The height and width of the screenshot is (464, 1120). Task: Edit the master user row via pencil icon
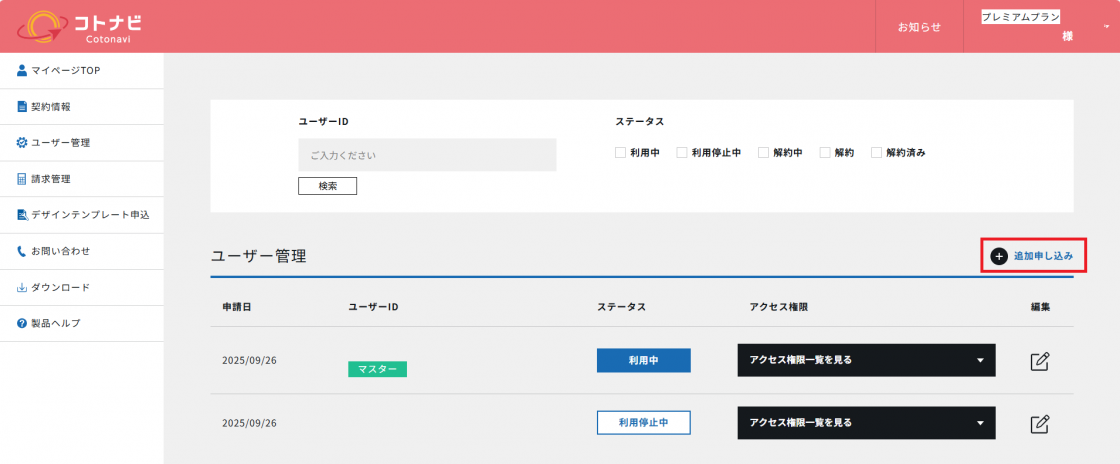pos(1040,361)
